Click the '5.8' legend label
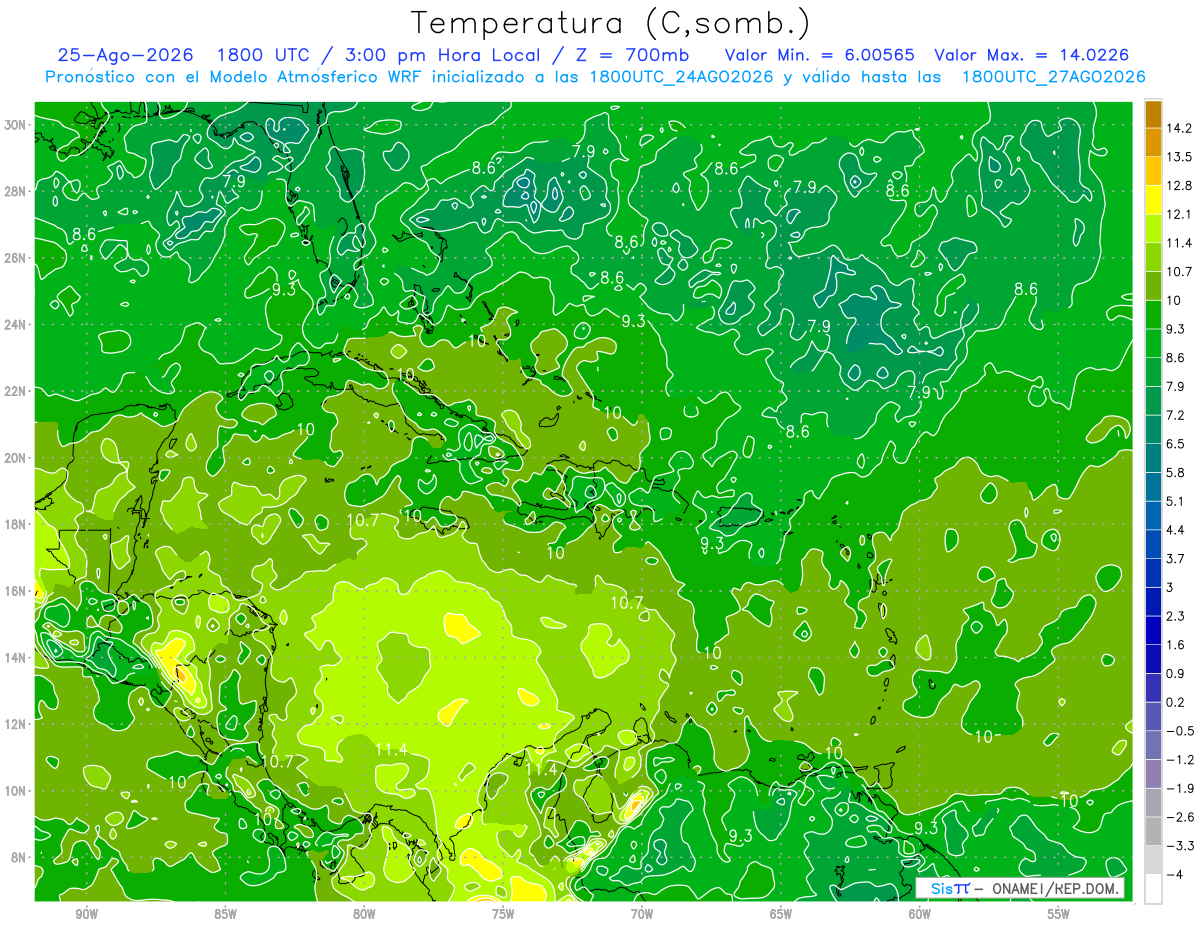 pos(1176,473)
